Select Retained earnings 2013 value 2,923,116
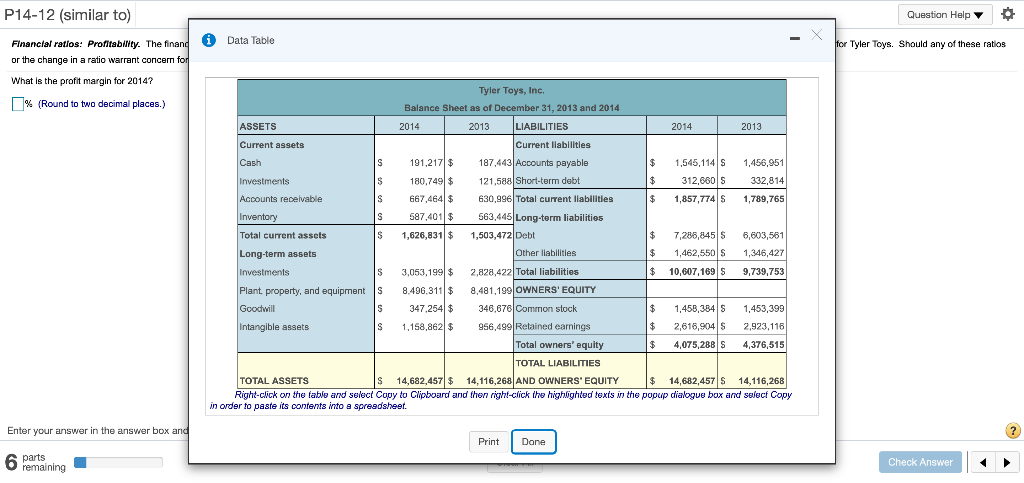The width and height of the screenshot is (1024, 483). [x=764, y=326]
